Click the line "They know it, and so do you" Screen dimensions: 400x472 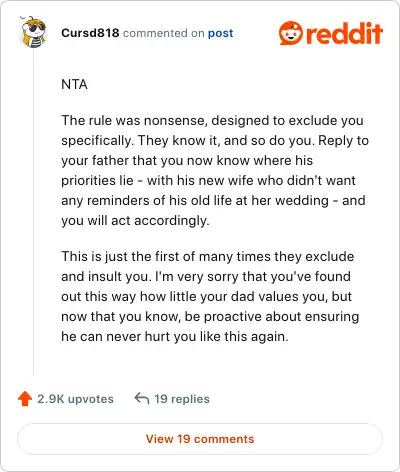click(226, 140)
